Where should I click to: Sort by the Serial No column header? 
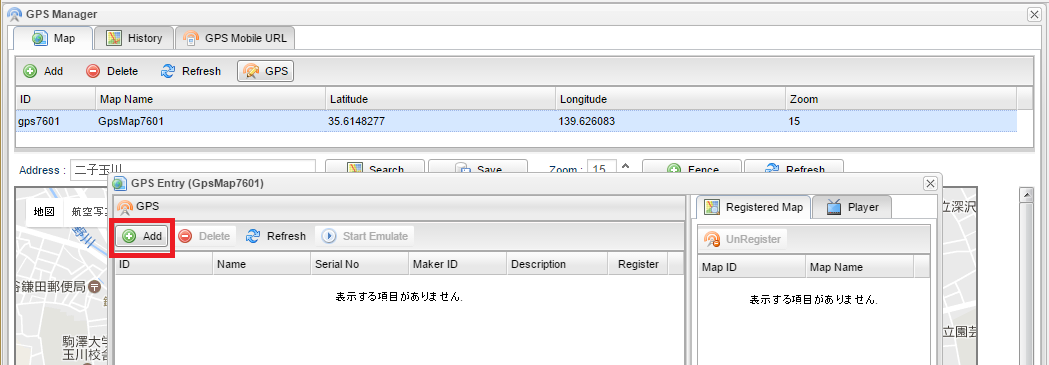359,264
